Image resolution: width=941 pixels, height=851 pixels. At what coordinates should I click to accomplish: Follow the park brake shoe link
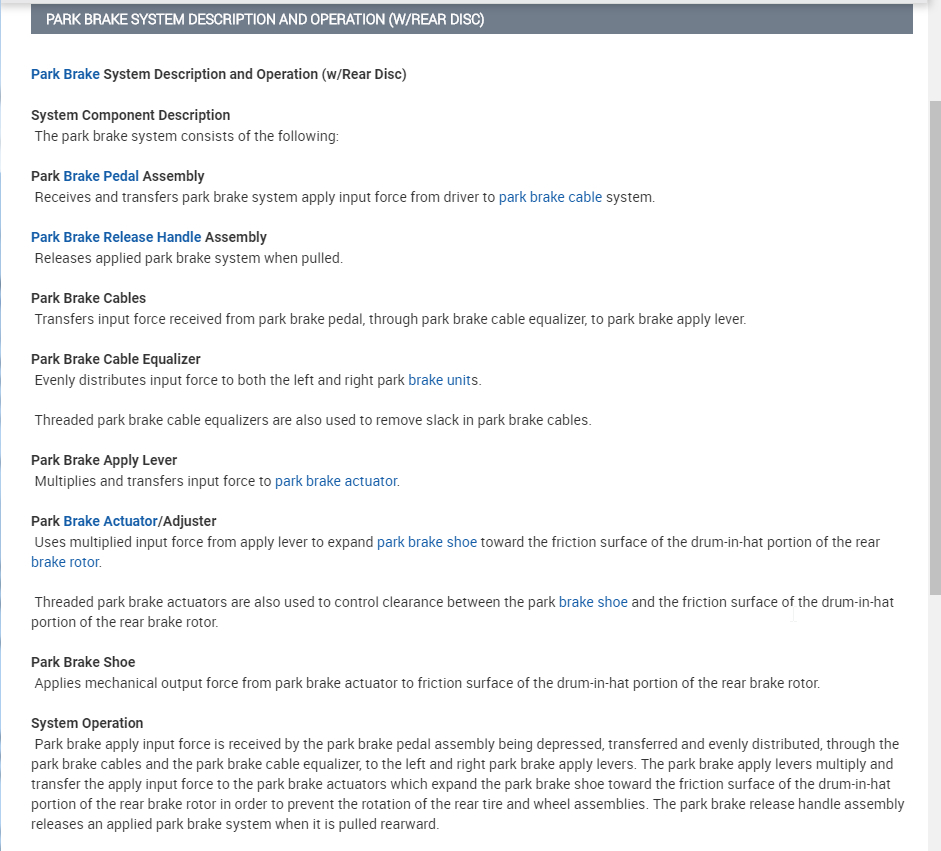coord(427,542)
